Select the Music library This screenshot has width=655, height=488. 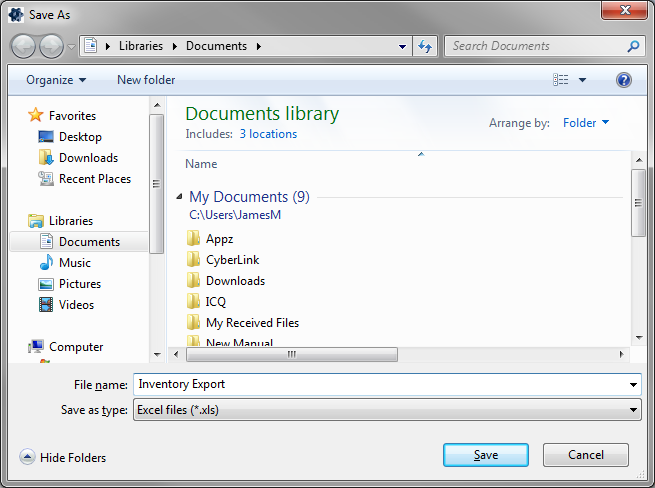click(x=74, y=263)
